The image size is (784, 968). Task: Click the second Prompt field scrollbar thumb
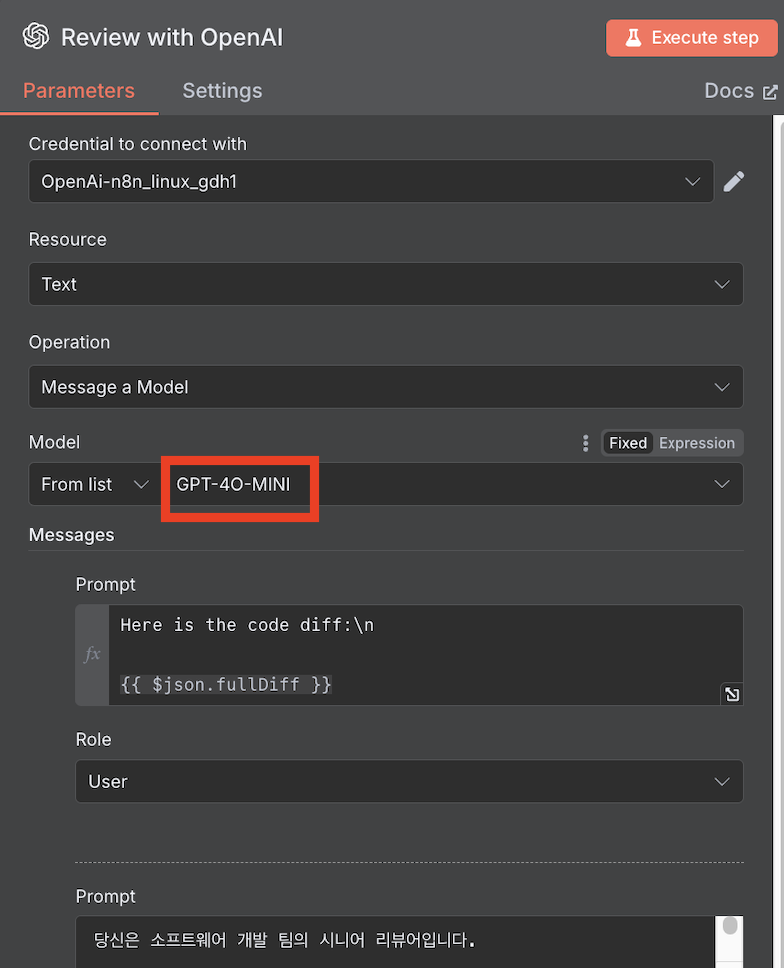coord(730,925)
